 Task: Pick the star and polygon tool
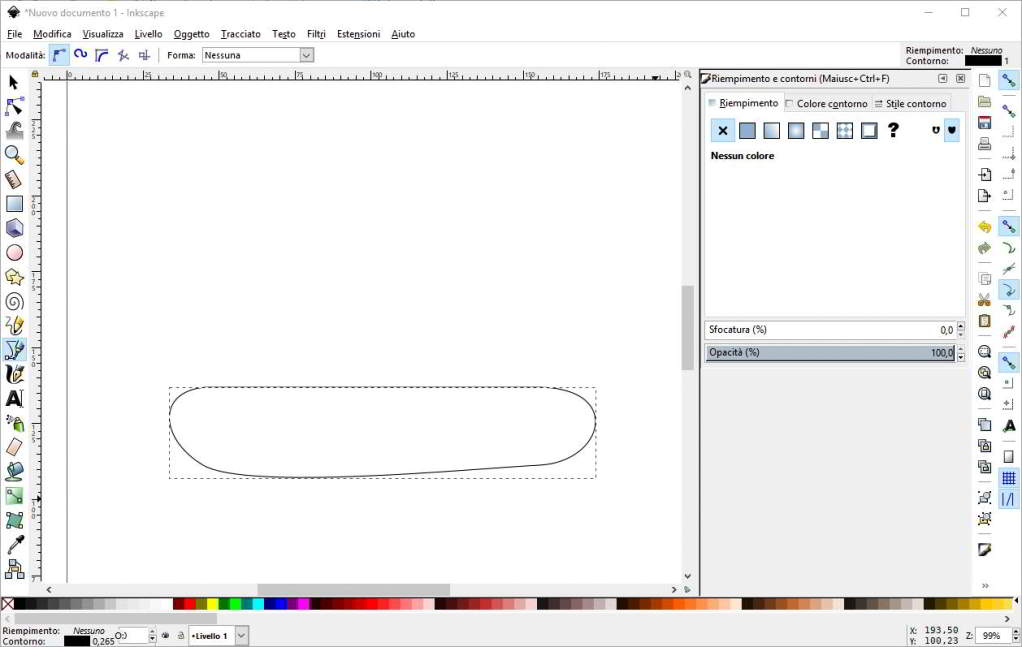point(14,278)
